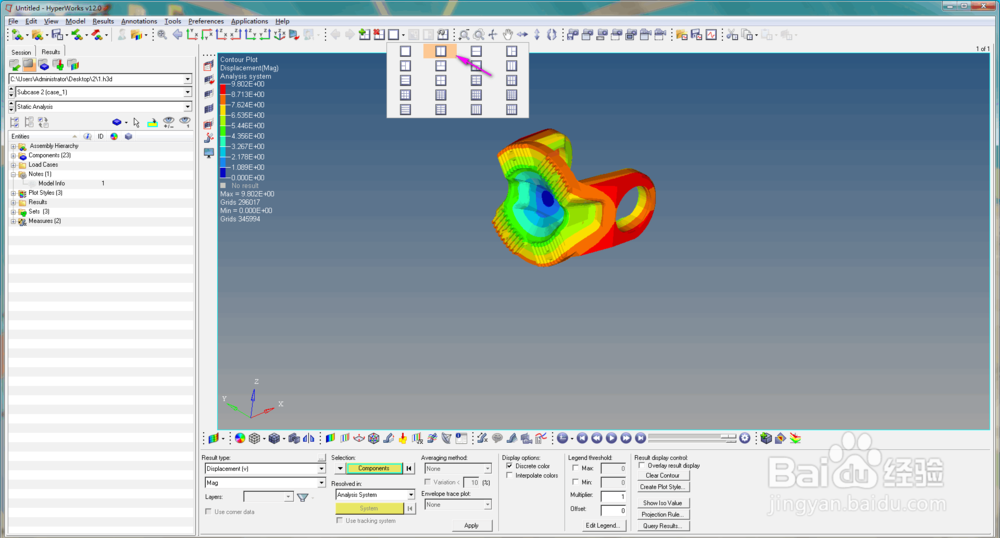
Task: Click the rotate icon in view toolbar
Action: click(552, 35)
